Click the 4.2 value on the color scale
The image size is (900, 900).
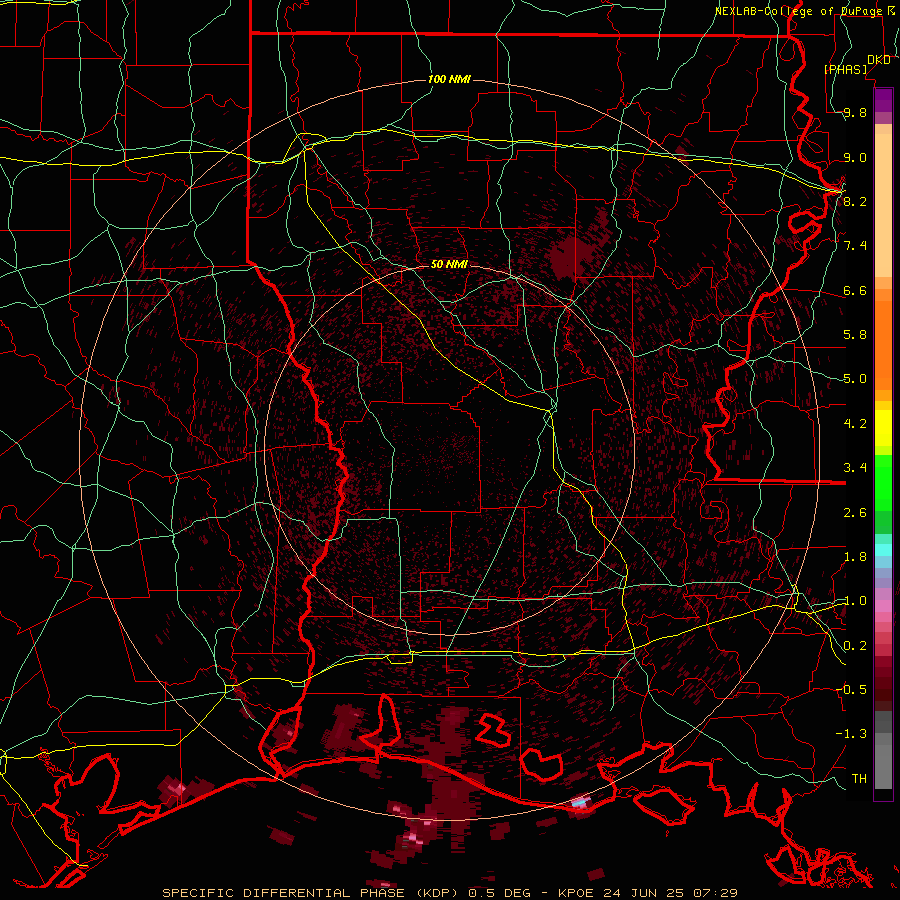click(x=855, y=424)
